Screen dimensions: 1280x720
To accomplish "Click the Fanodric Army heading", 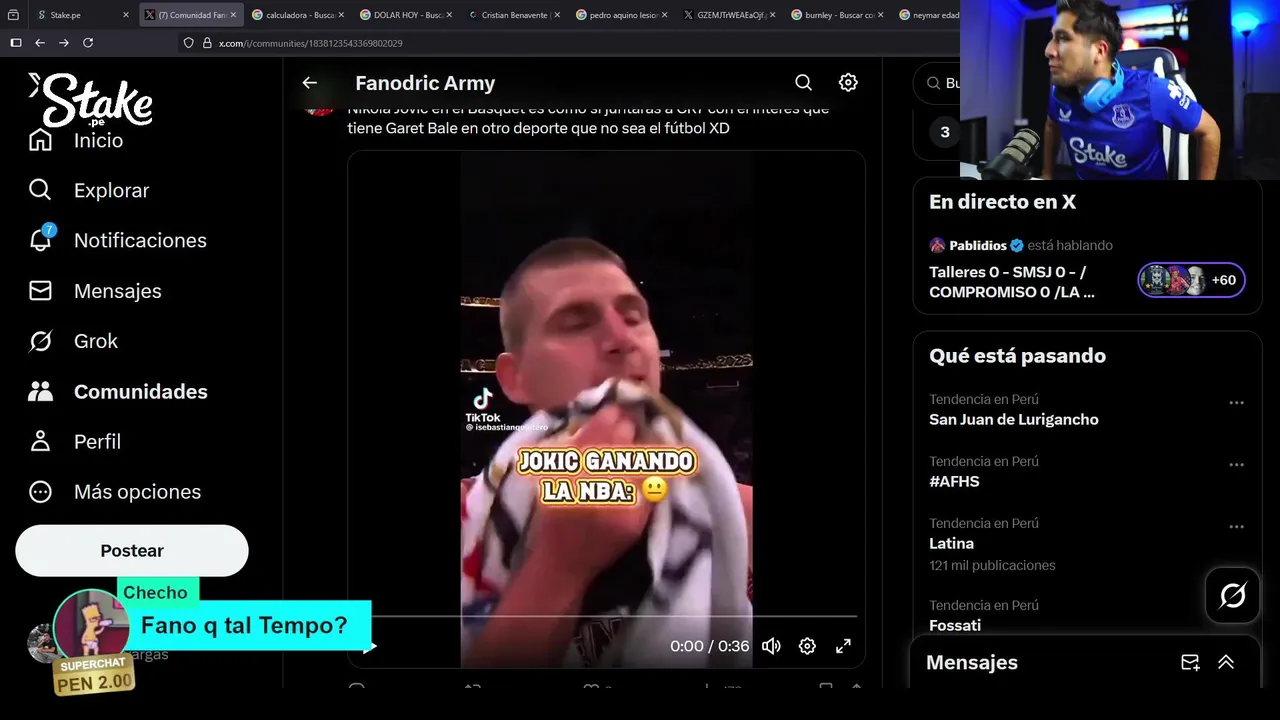I will [x=425, y=83].
